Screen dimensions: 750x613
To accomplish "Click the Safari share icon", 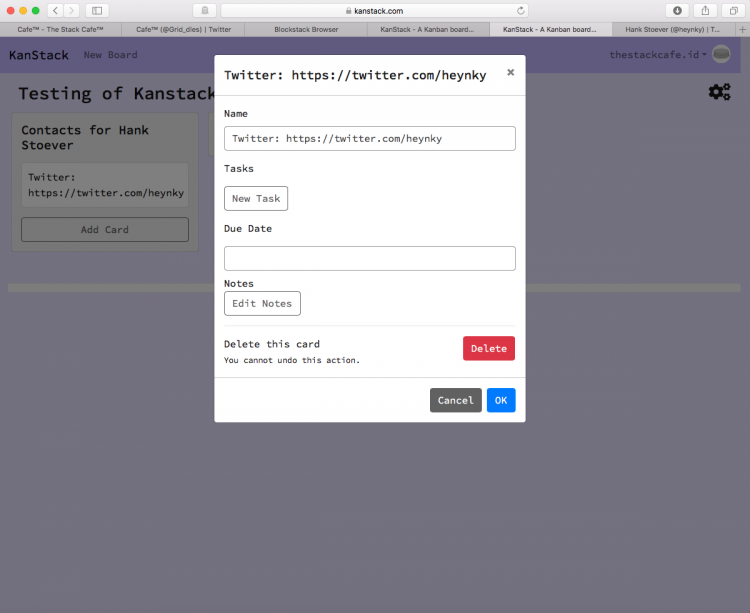I will [x=705, y=11].
